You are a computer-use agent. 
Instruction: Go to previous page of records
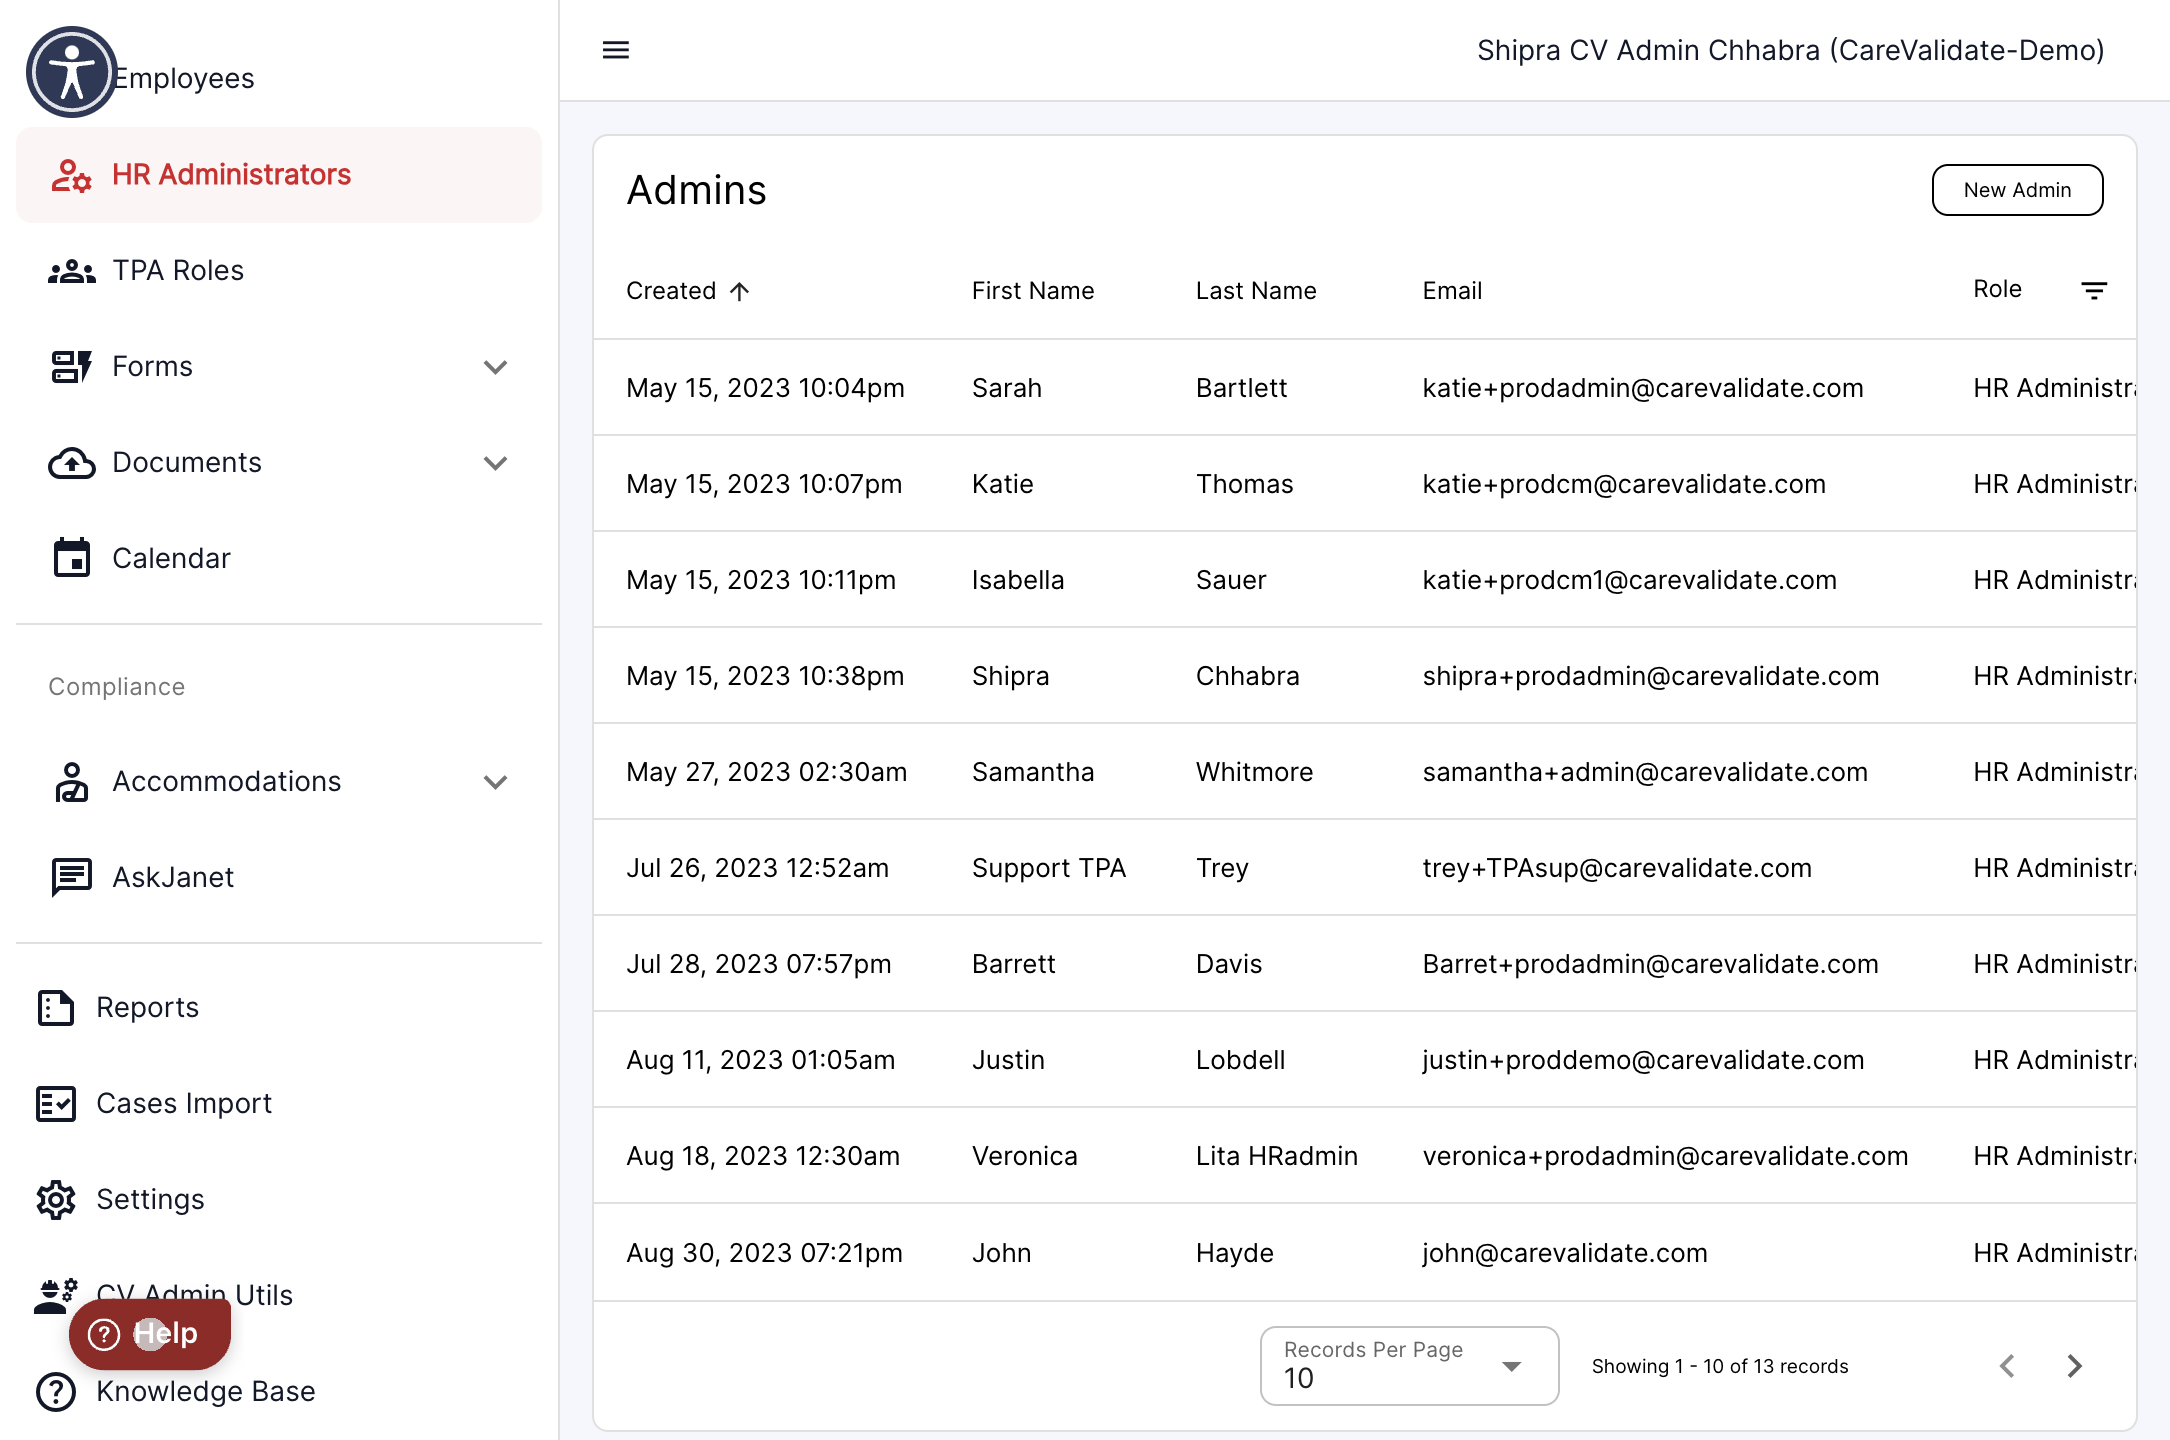(2007, 1366)
